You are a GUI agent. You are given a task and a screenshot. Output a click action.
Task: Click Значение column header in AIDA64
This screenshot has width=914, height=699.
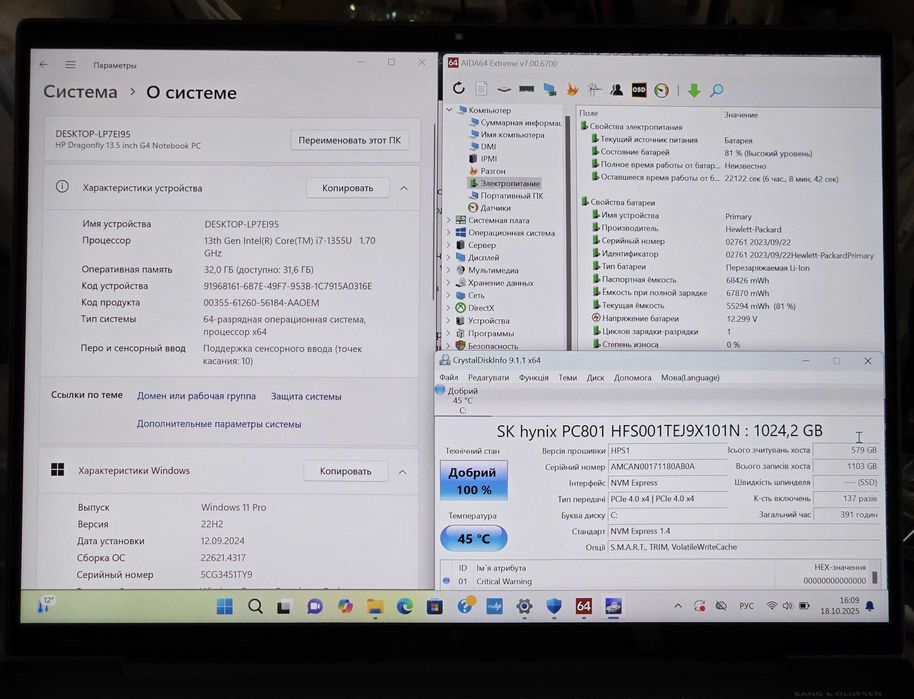point(741,115)
